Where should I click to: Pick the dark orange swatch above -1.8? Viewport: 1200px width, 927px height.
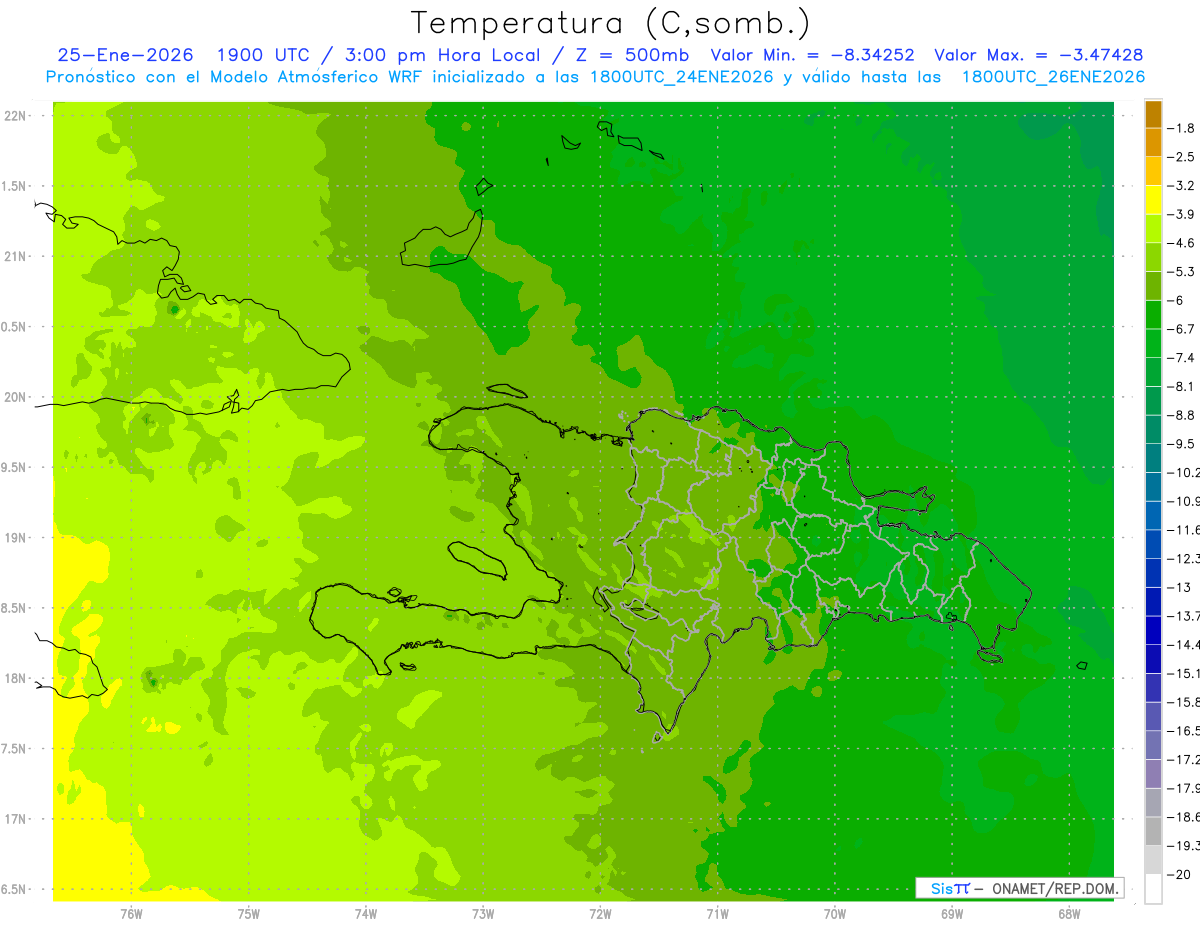1153,114
